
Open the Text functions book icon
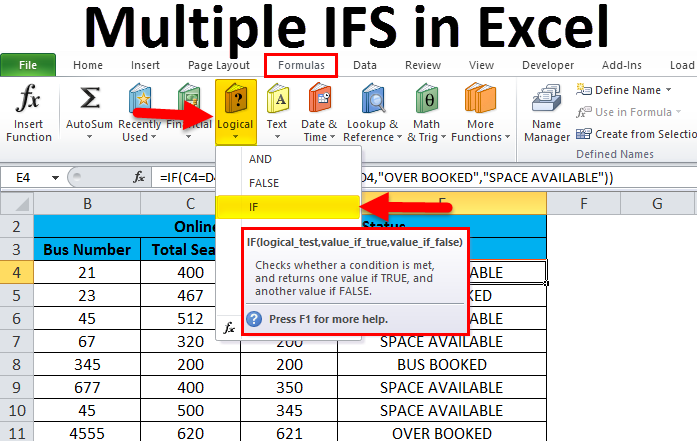click(x=278, y=99)
